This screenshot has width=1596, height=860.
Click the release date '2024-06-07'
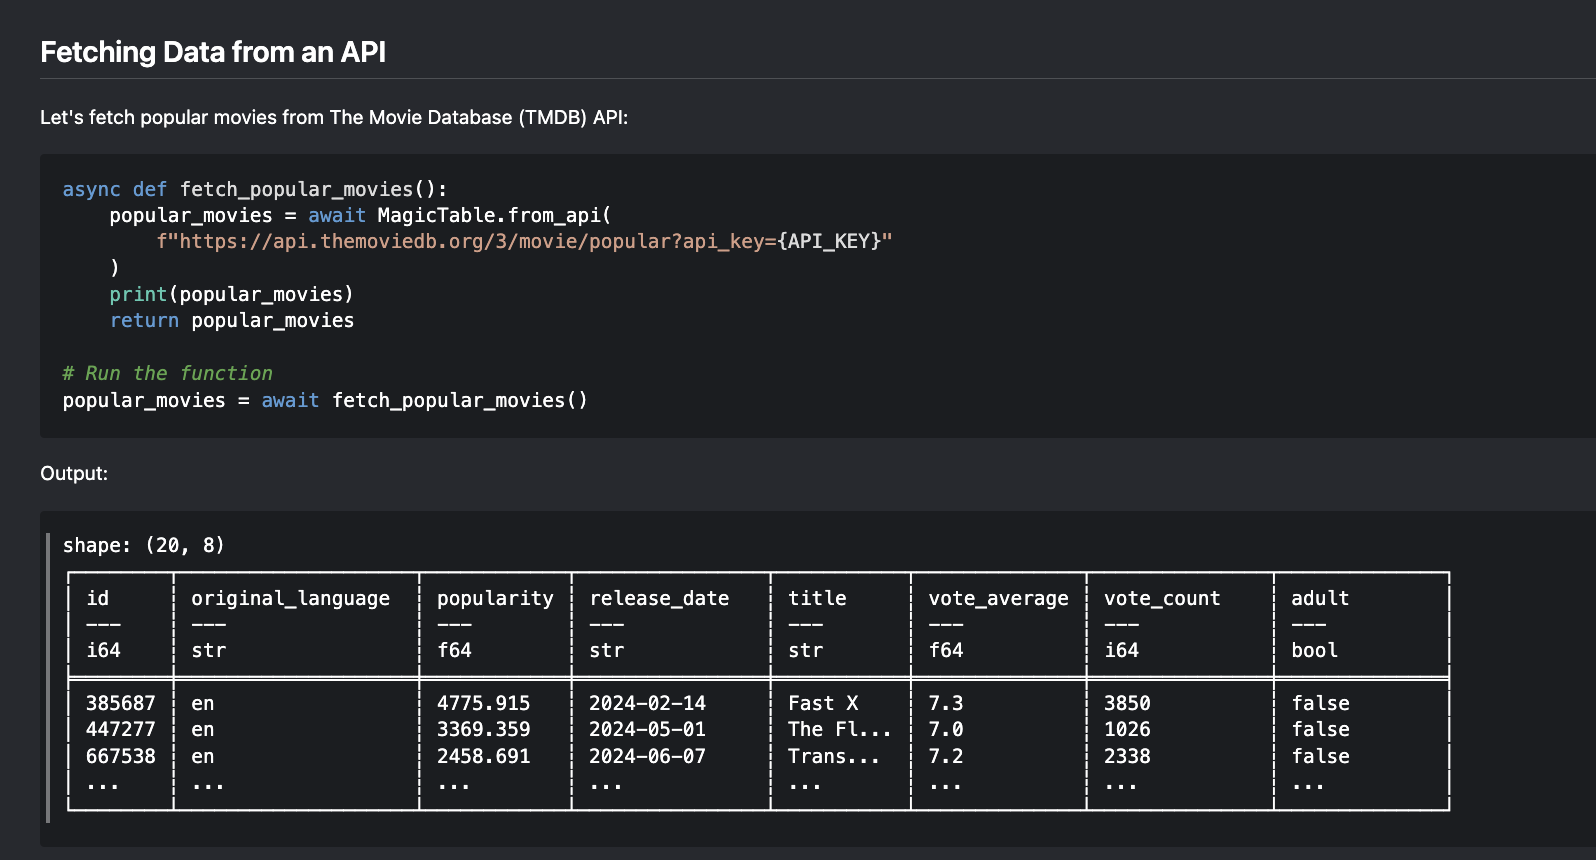pyautogui.click(x=648, y=756)
